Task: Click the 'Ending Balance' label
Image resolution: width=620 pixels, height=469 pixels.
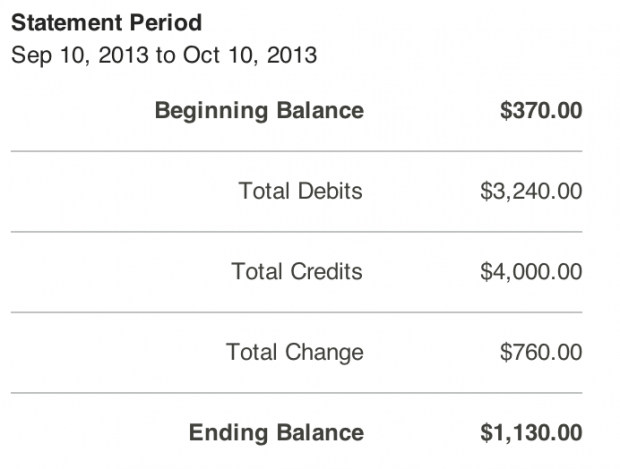Action: click(276, 433)
